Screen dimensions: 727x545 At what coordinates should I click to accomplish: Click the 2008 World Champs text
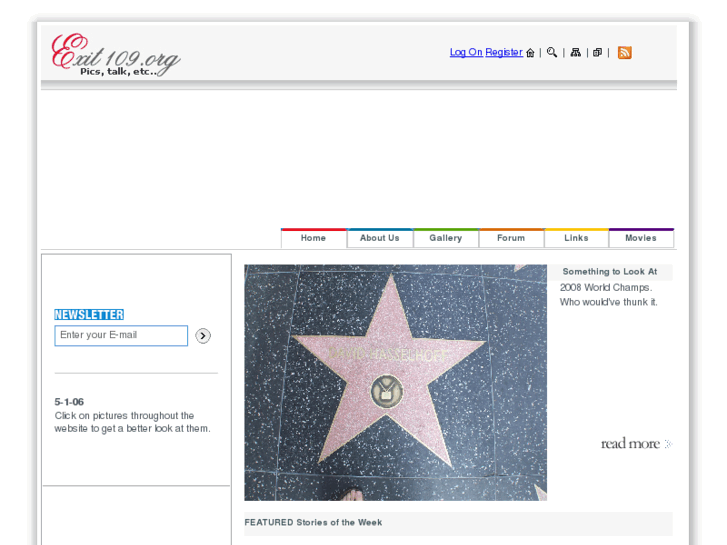point(606,288)
